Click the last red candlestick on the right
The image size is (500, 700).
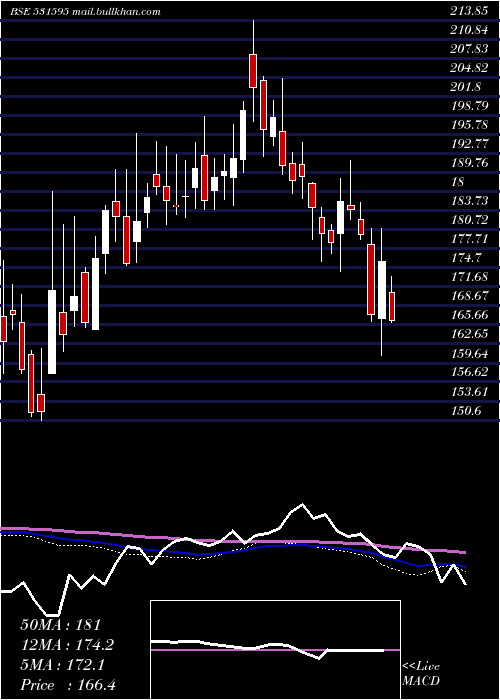(392, 307)
